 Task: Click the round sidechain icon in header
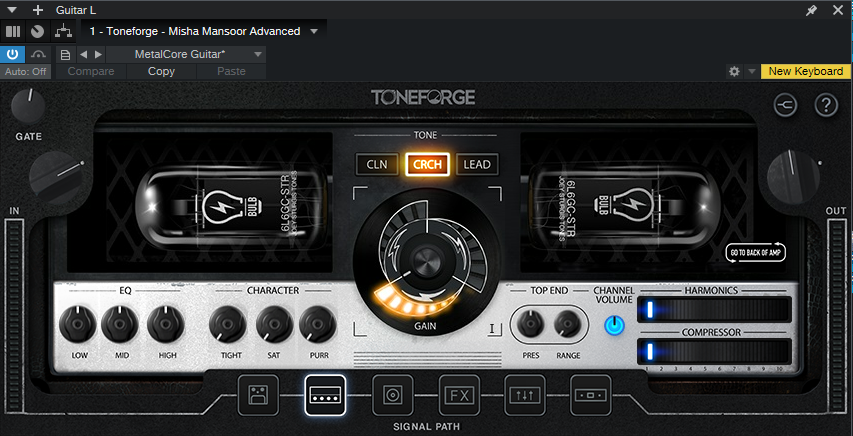pos(37,32)
